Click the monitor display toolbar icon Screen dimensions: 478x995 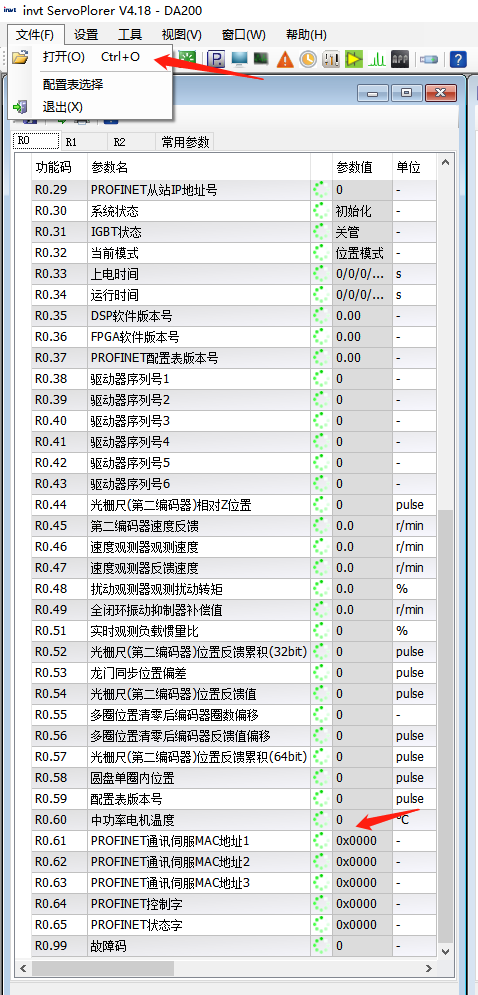click(x=239, y=60)
